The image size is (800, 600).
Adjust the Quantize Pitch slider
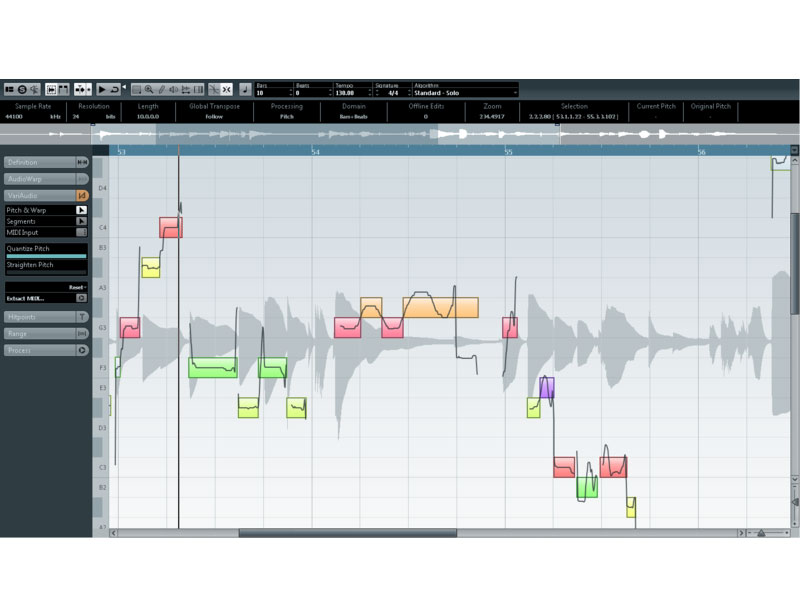coord(46,255)
